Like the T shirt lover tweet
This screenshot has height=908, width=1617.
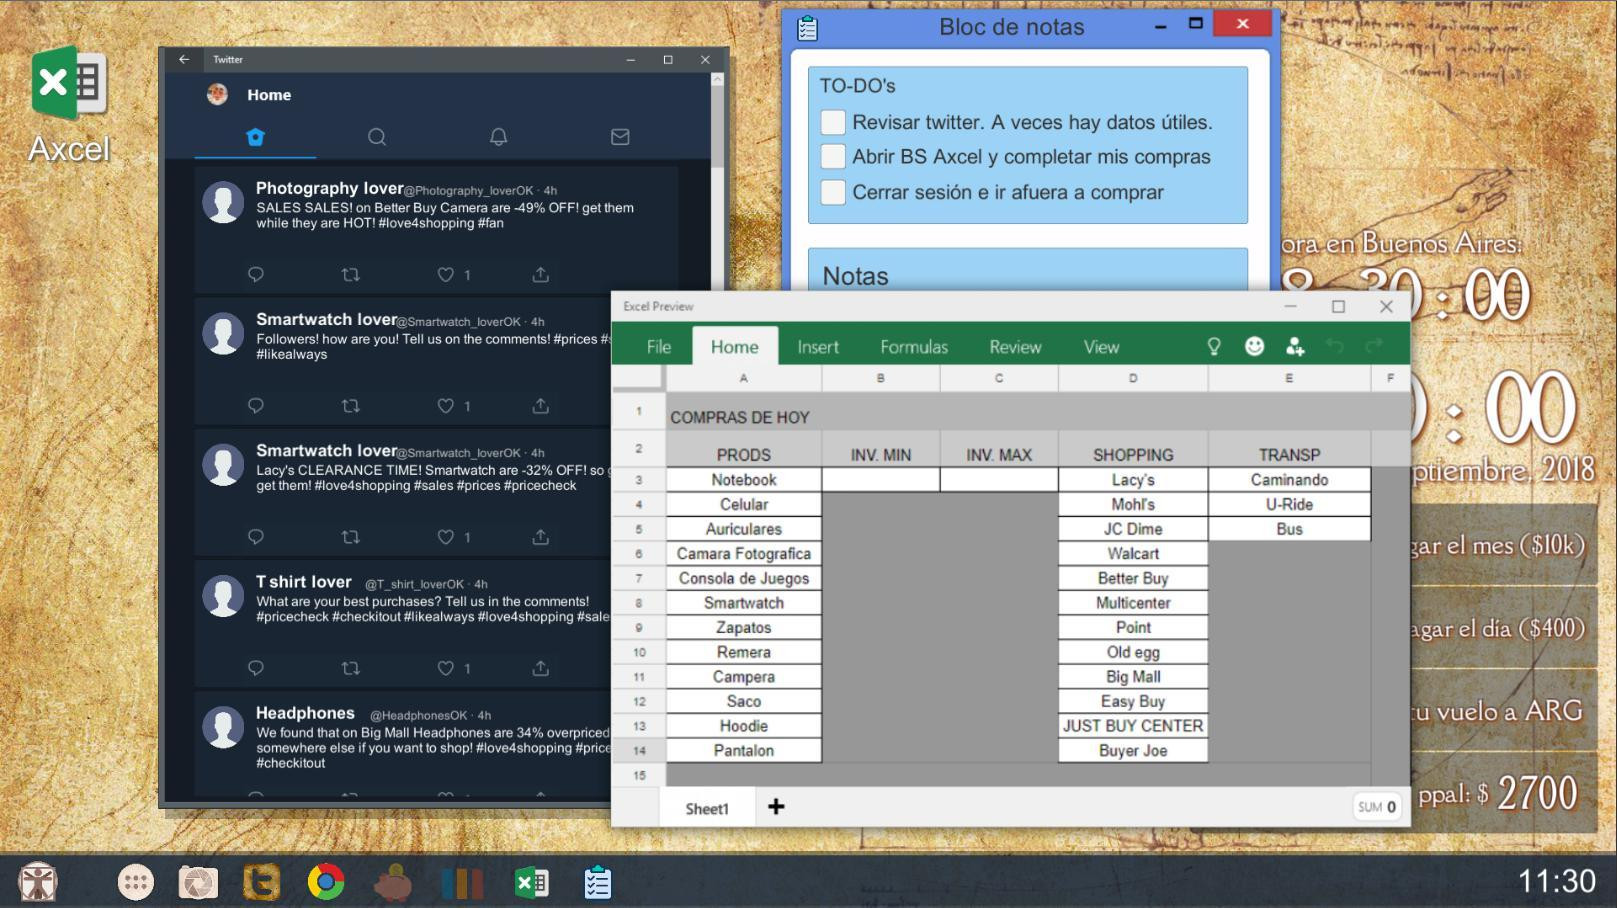coord(446,668)
